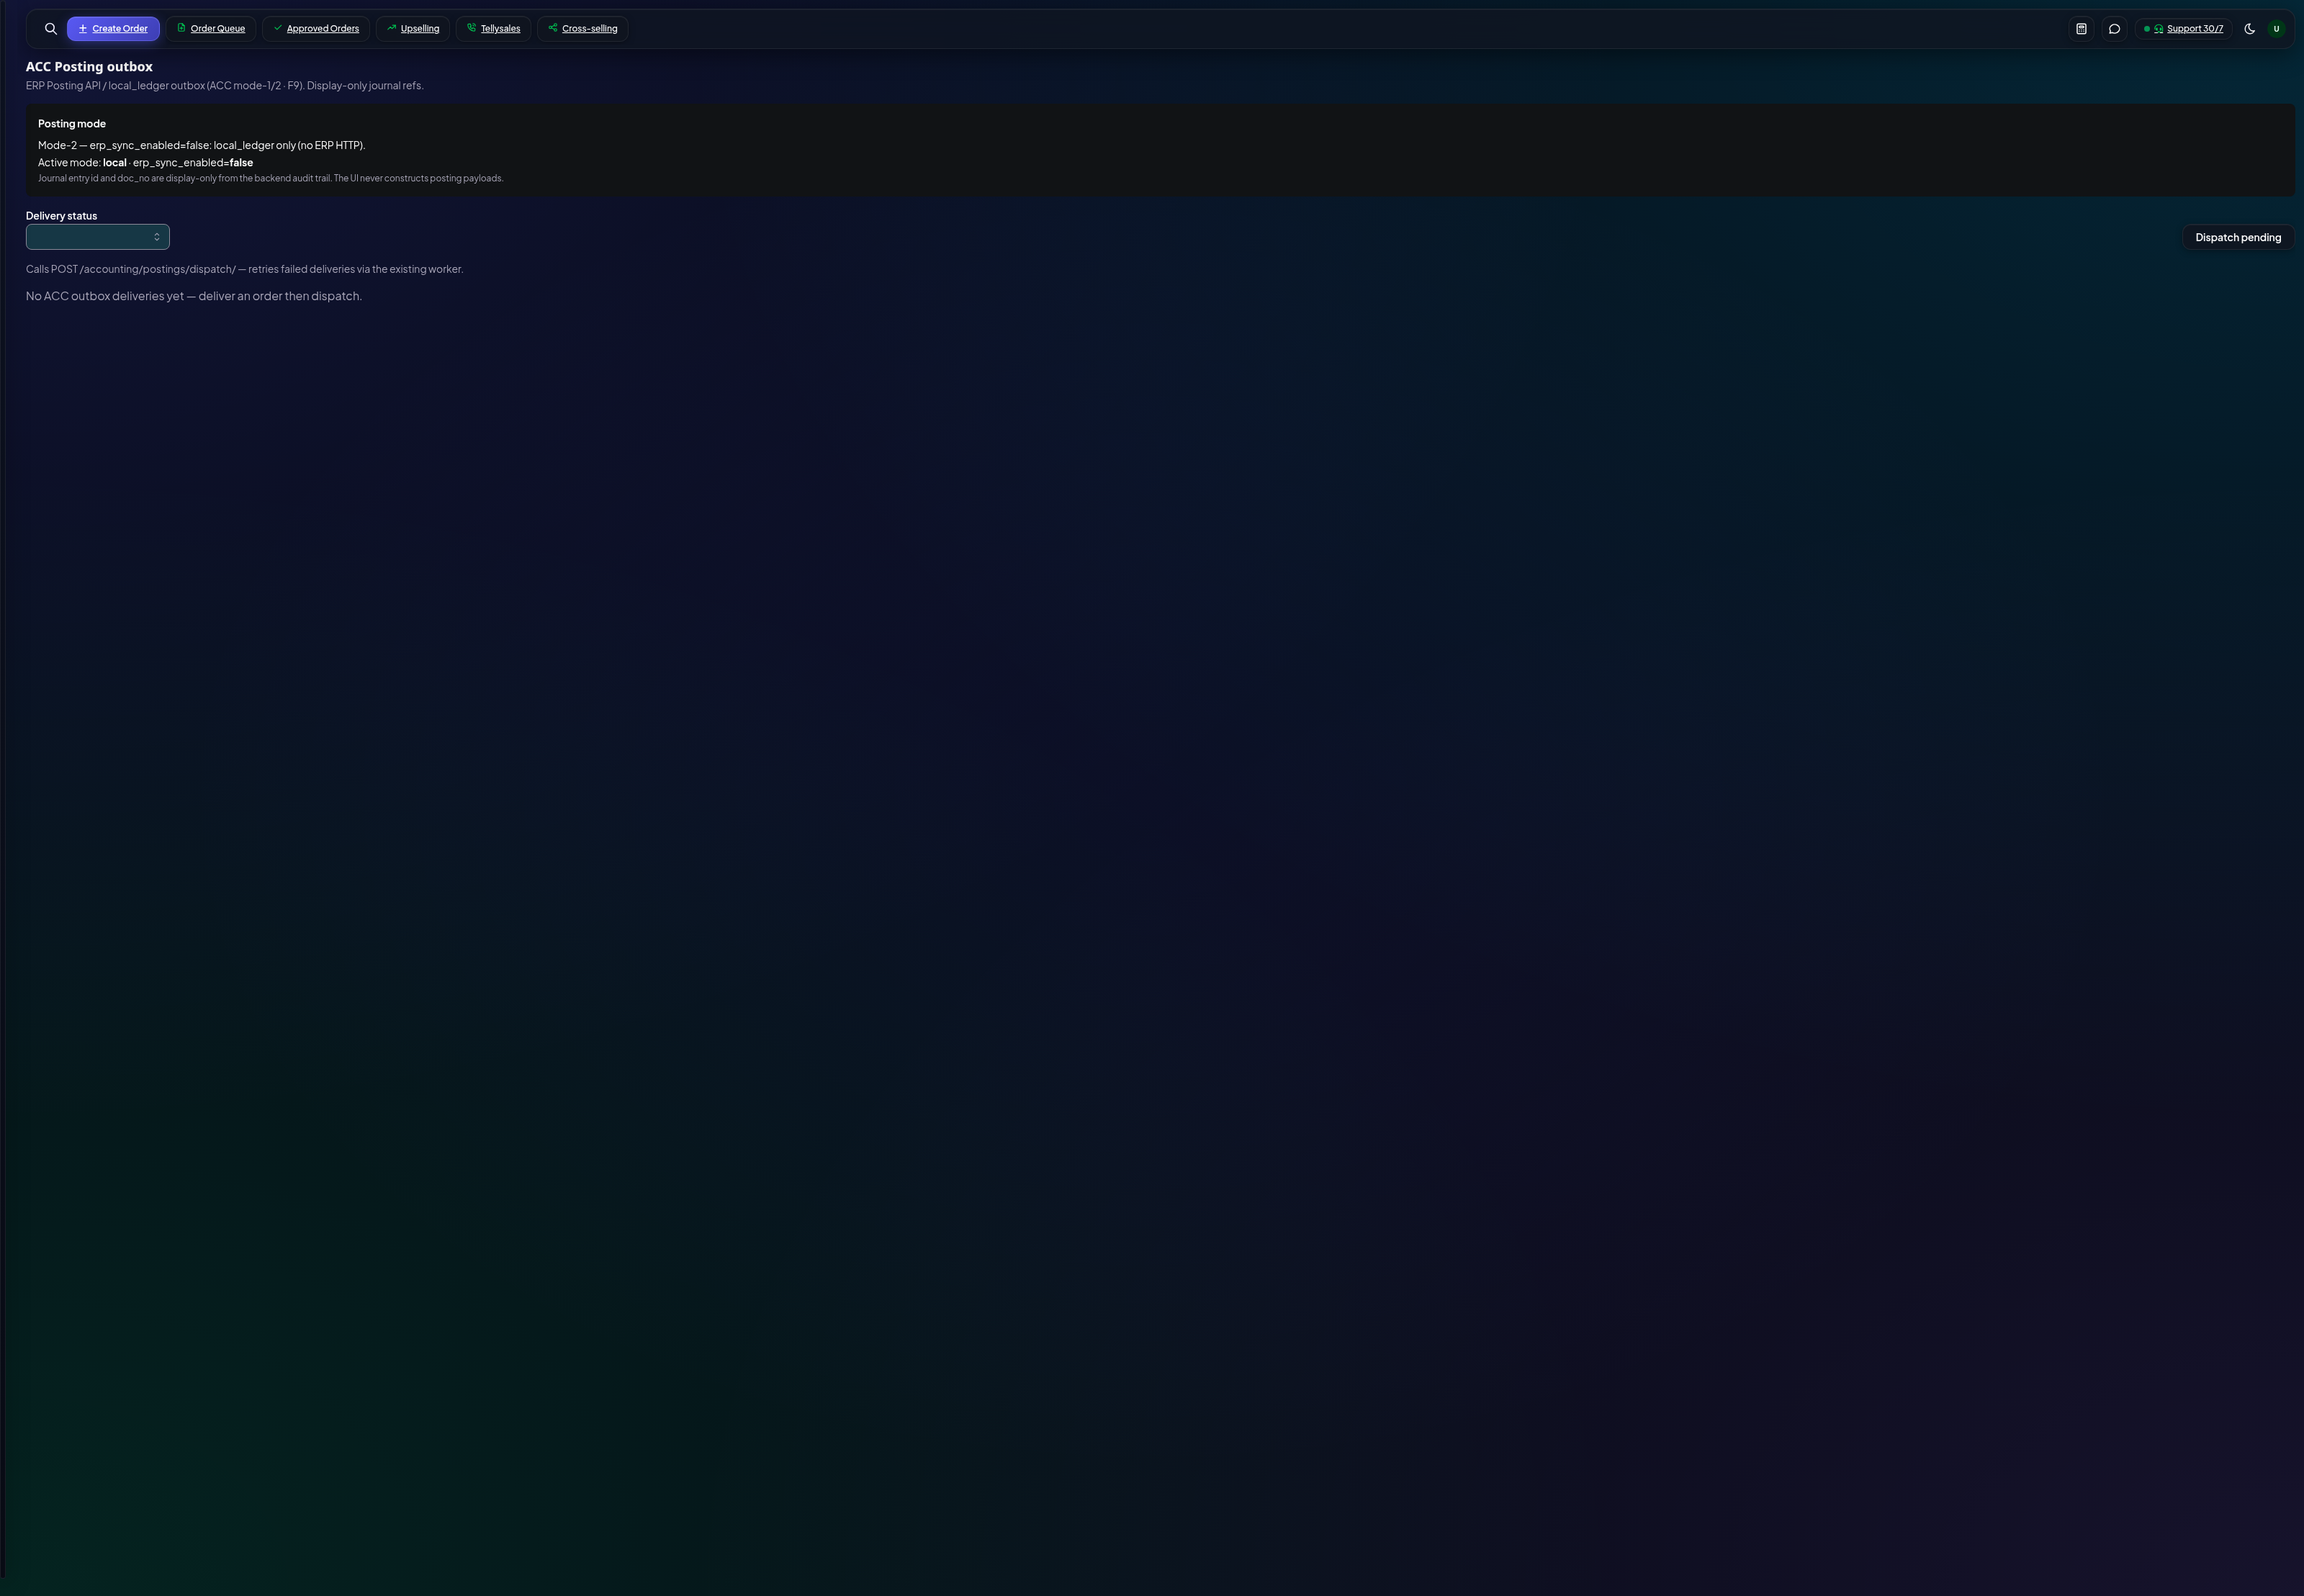Click the 'ACC Posting outbox' heading
This screenshot has width=2304, height=1596.
pyautogui.click(x=89, y=67)
